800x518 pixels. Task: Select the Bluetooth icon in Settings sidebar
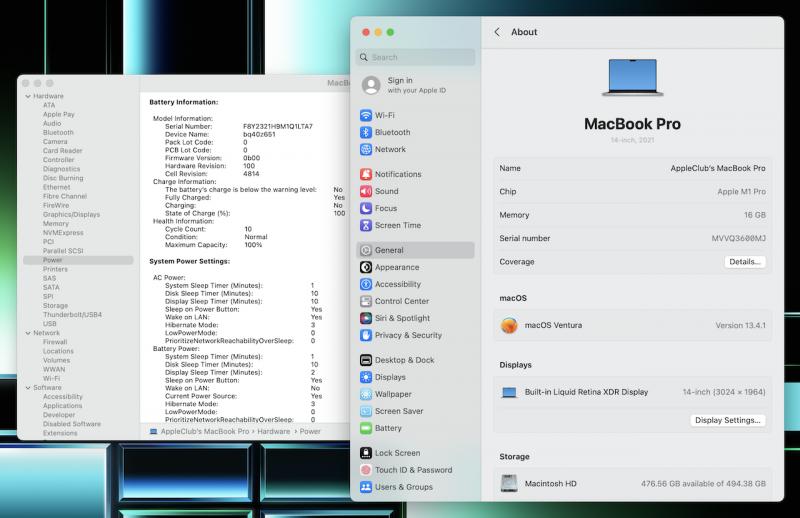point(366,132)
